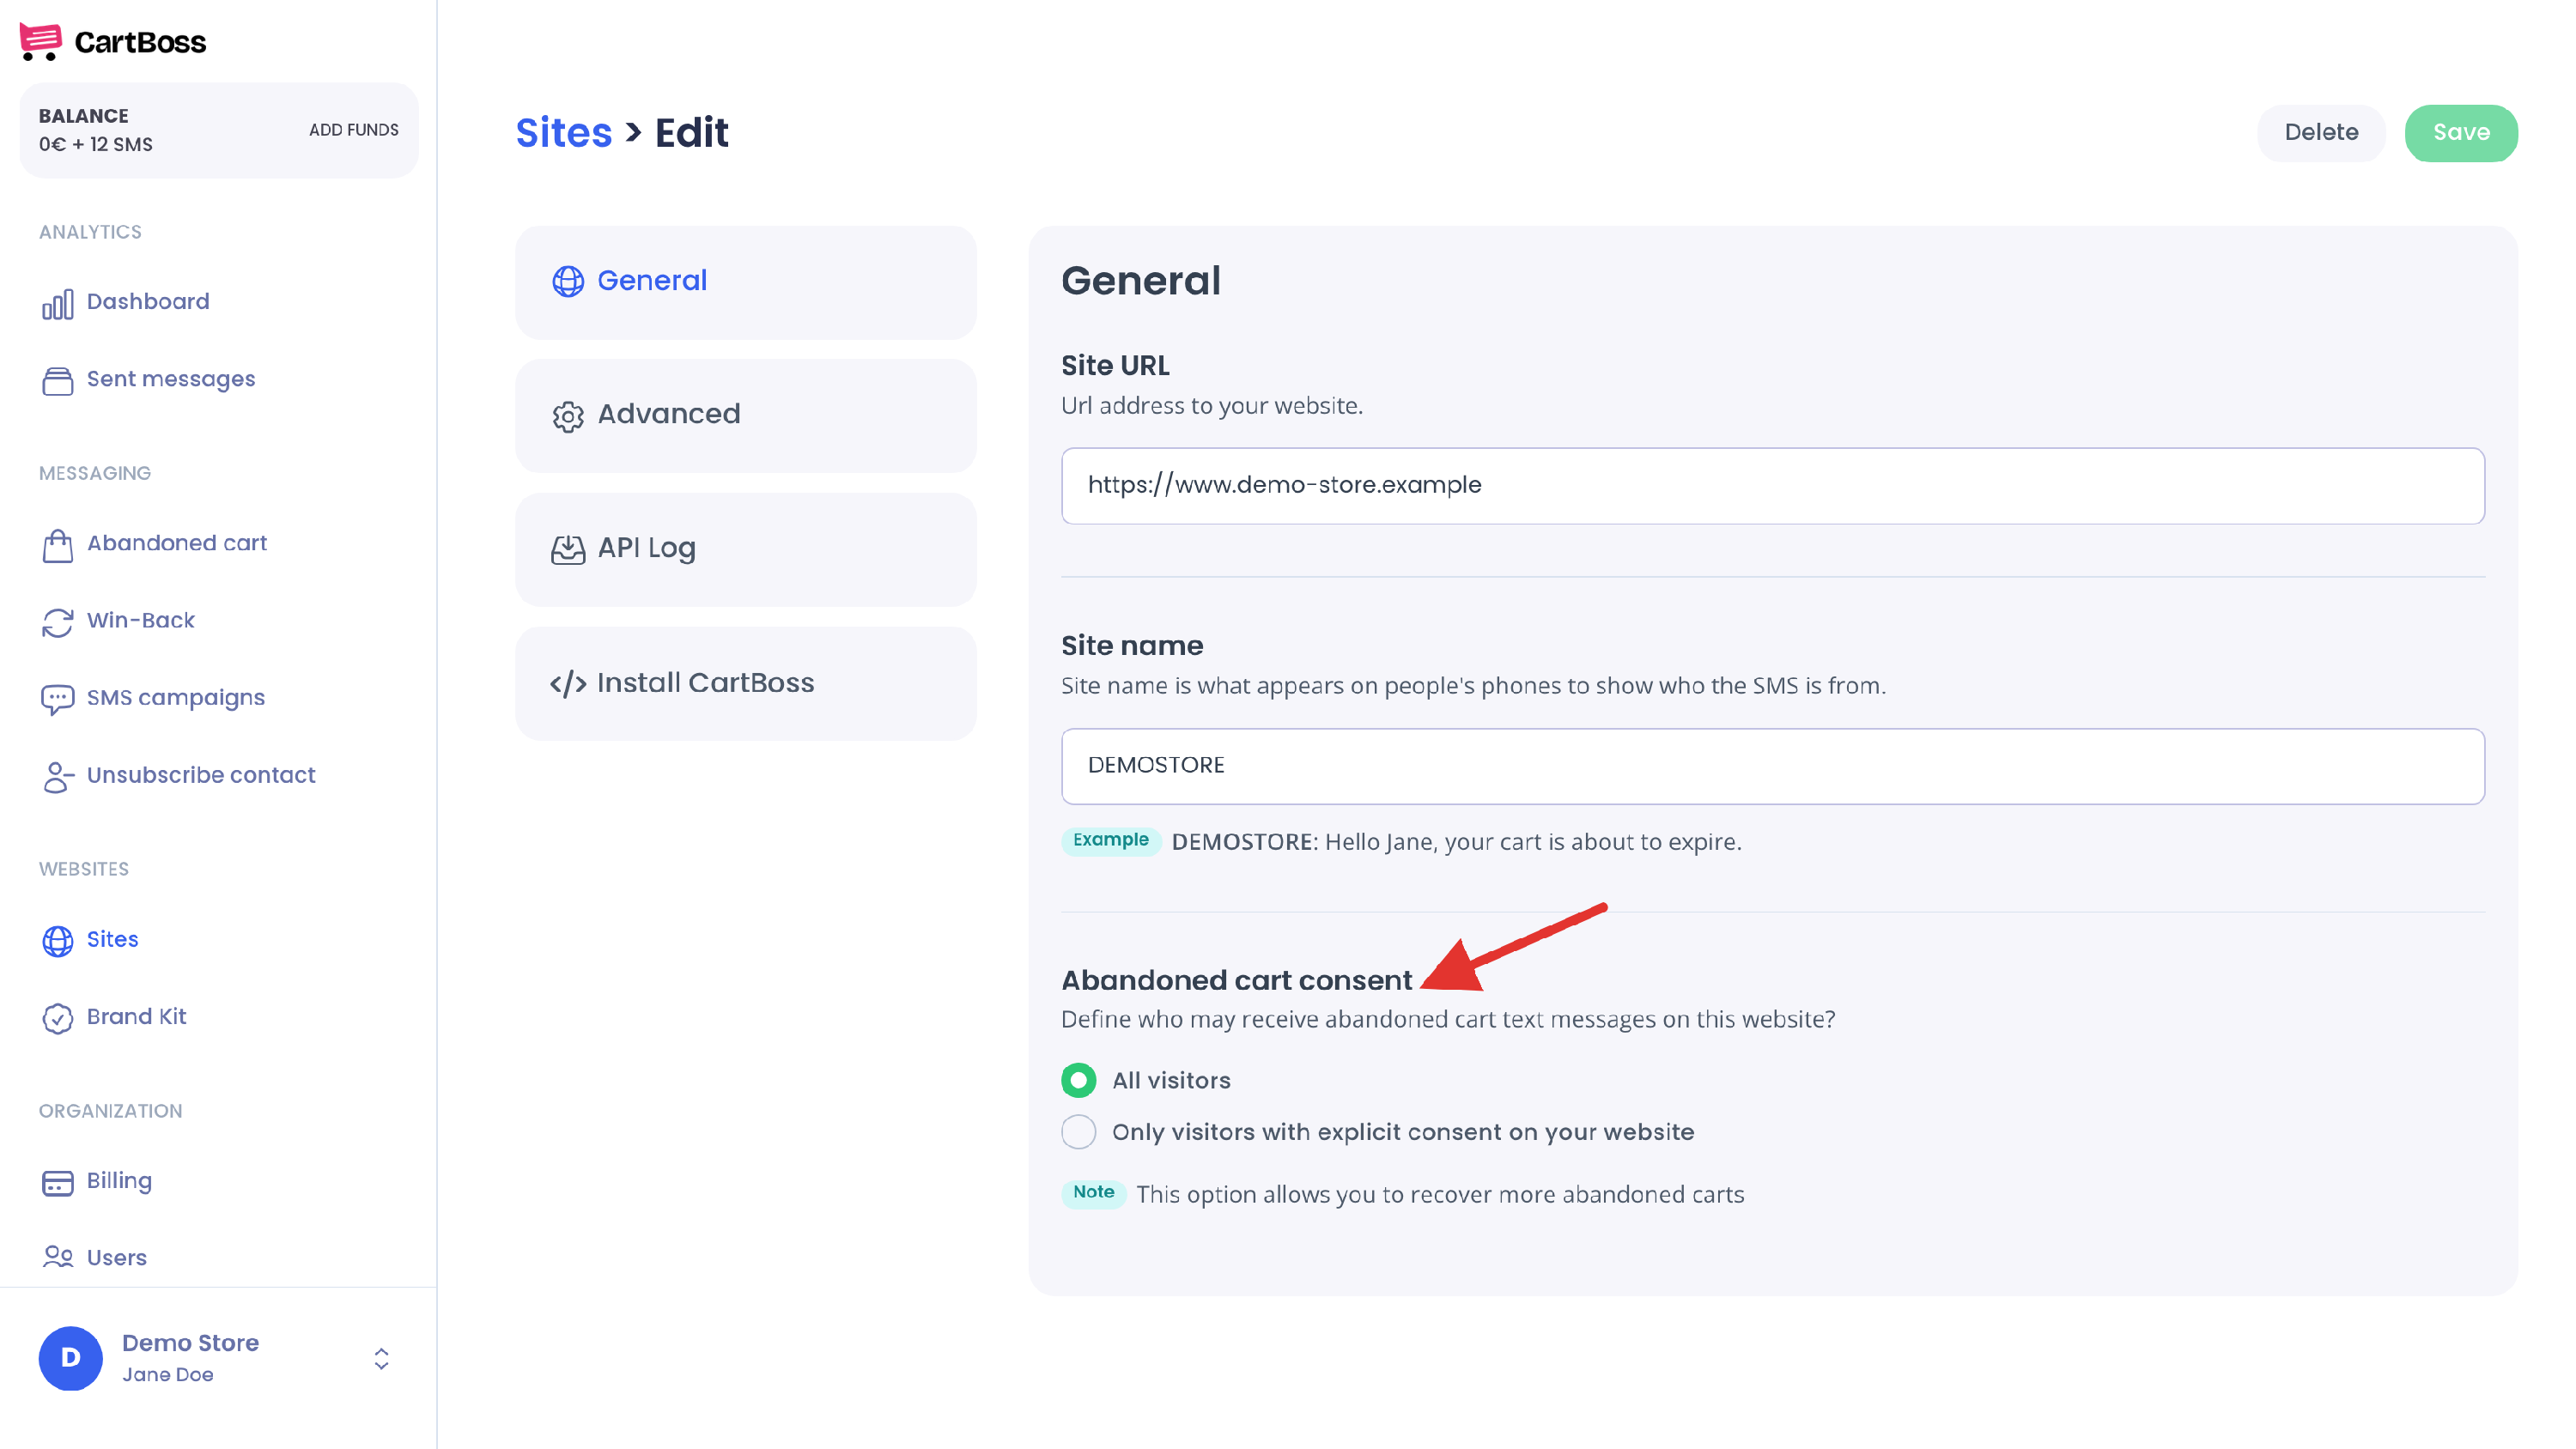Click the API Log inbox-download icon
The width and height of the screenshot is (2576, 1449).
pyautogui.click(x=568, y=549)
